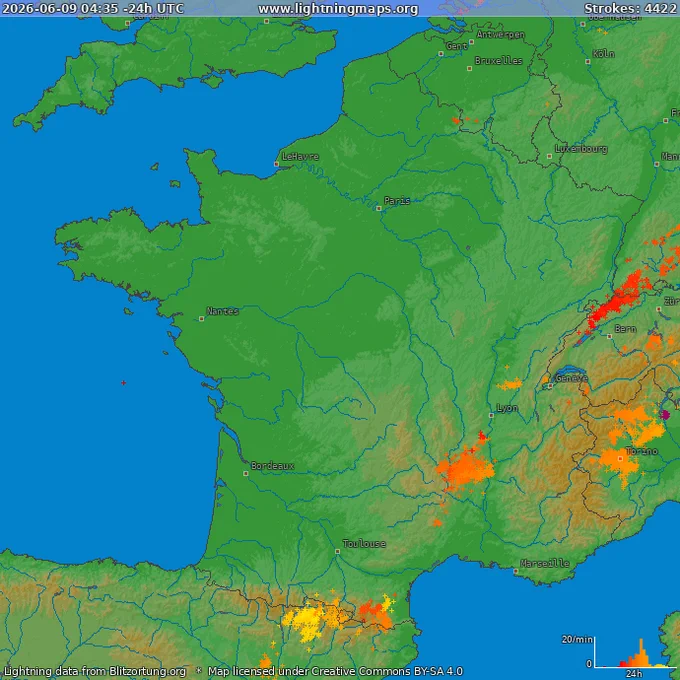Click the Gent city marker square
The height and width of the screenshot is (680, 680).
click(441, 54)
